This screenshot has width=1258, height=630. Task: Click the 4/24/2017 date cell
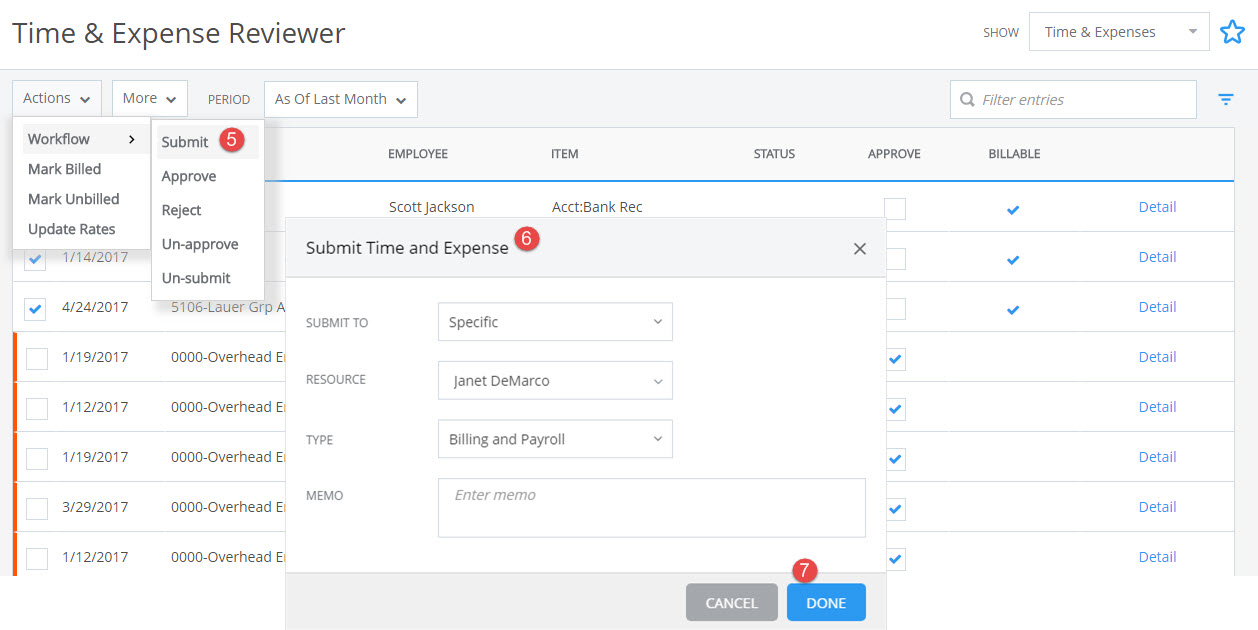[x=95, y=307]
